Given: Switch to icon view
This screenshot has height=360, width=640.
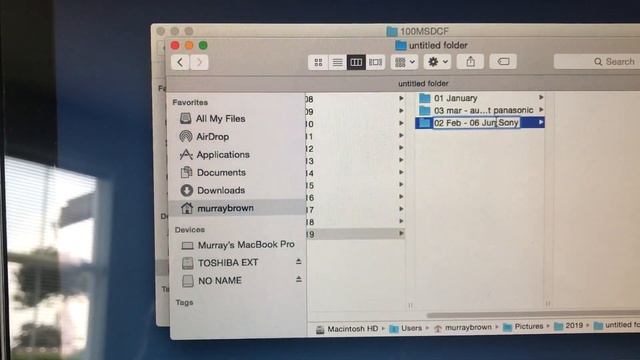Looking at the screenshot, I should 318,62.
